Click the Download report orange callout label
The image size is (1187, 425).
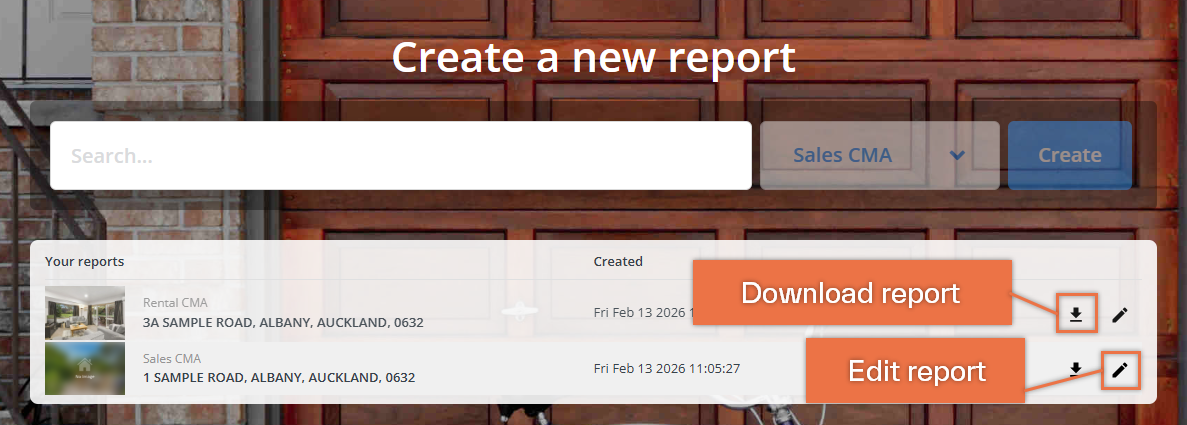[852, 292]
